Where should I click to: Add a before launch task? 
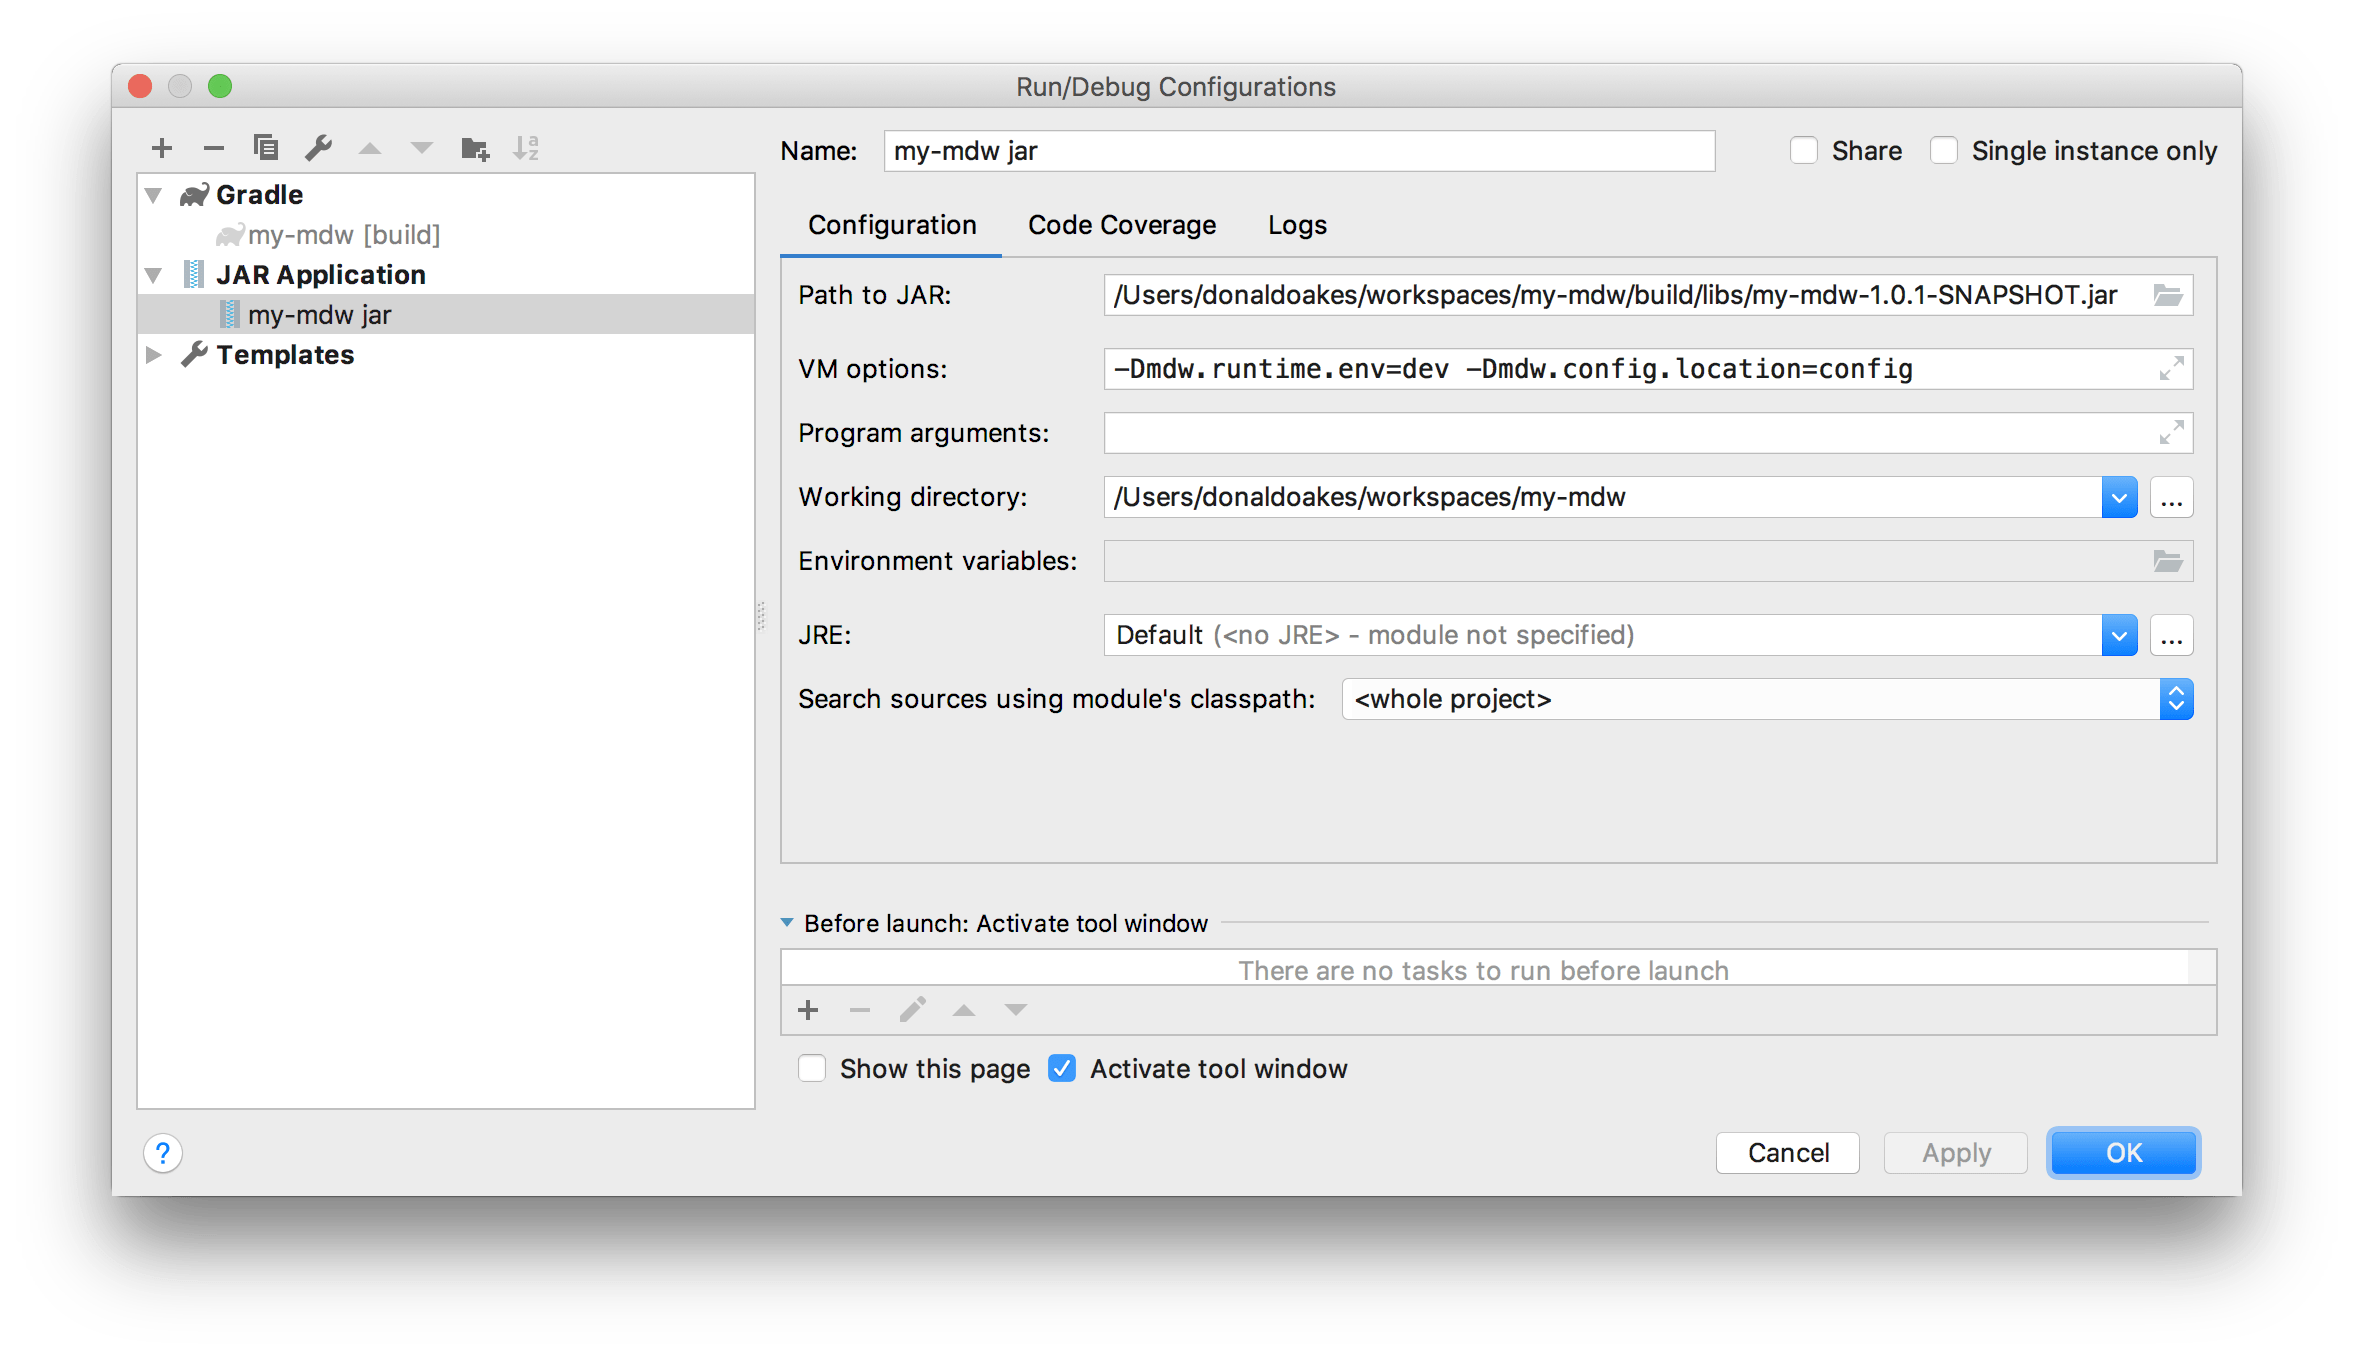pos(808,1010)
